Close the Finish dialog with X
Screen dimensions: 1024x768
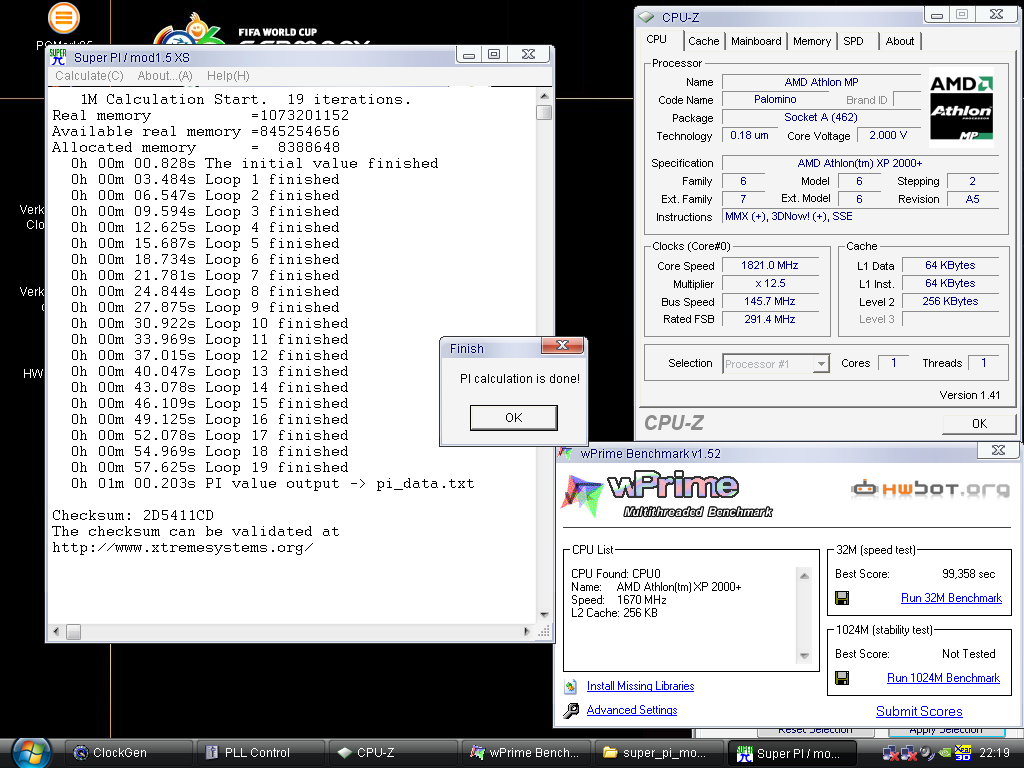point(562,345)
